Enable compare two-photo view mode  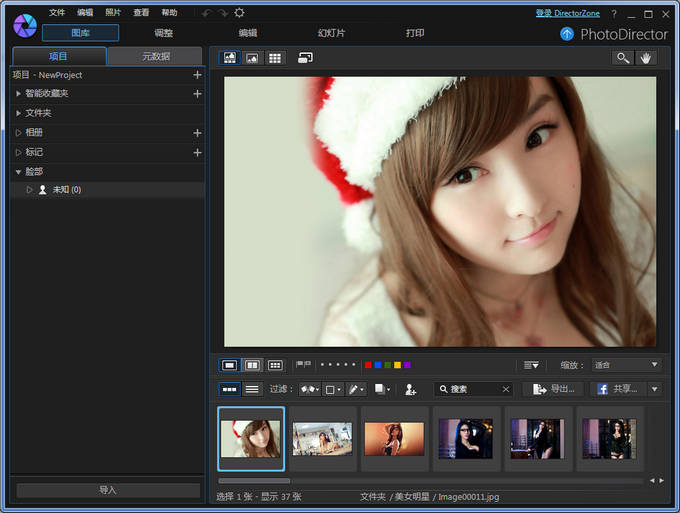point(252,365)
